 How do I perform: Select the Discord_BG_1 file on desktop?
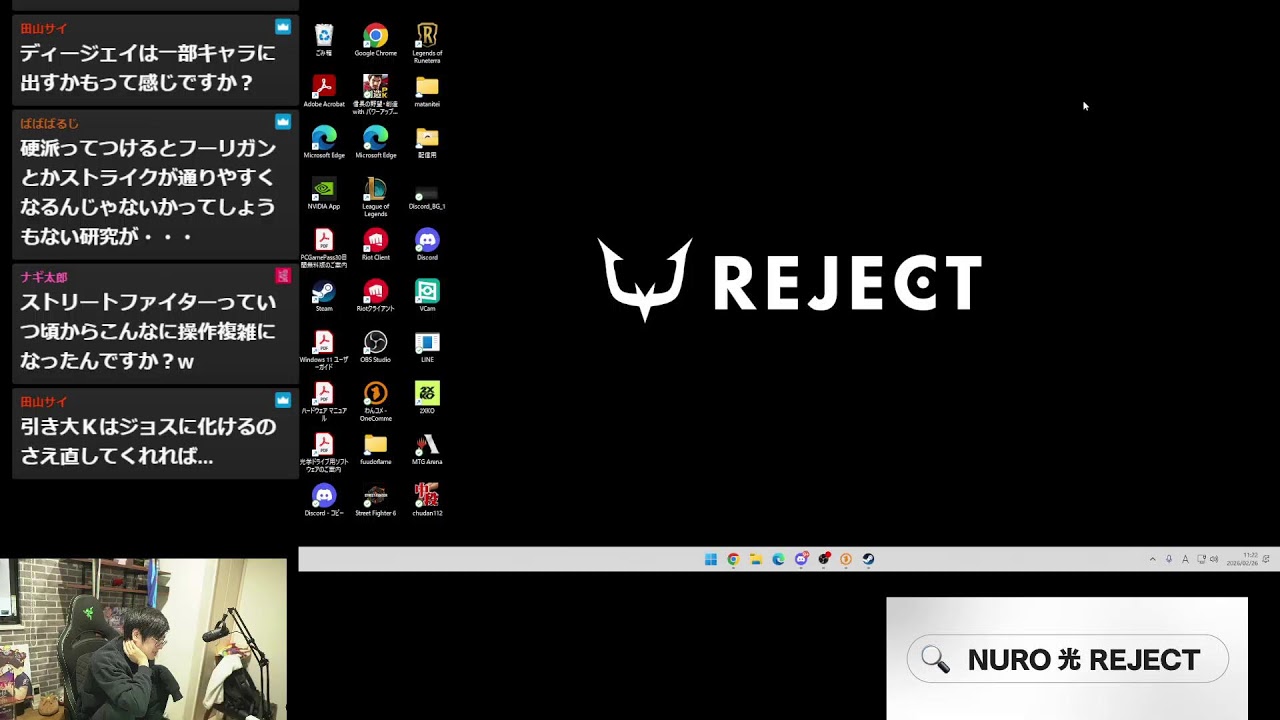click(x=427, y=198)
